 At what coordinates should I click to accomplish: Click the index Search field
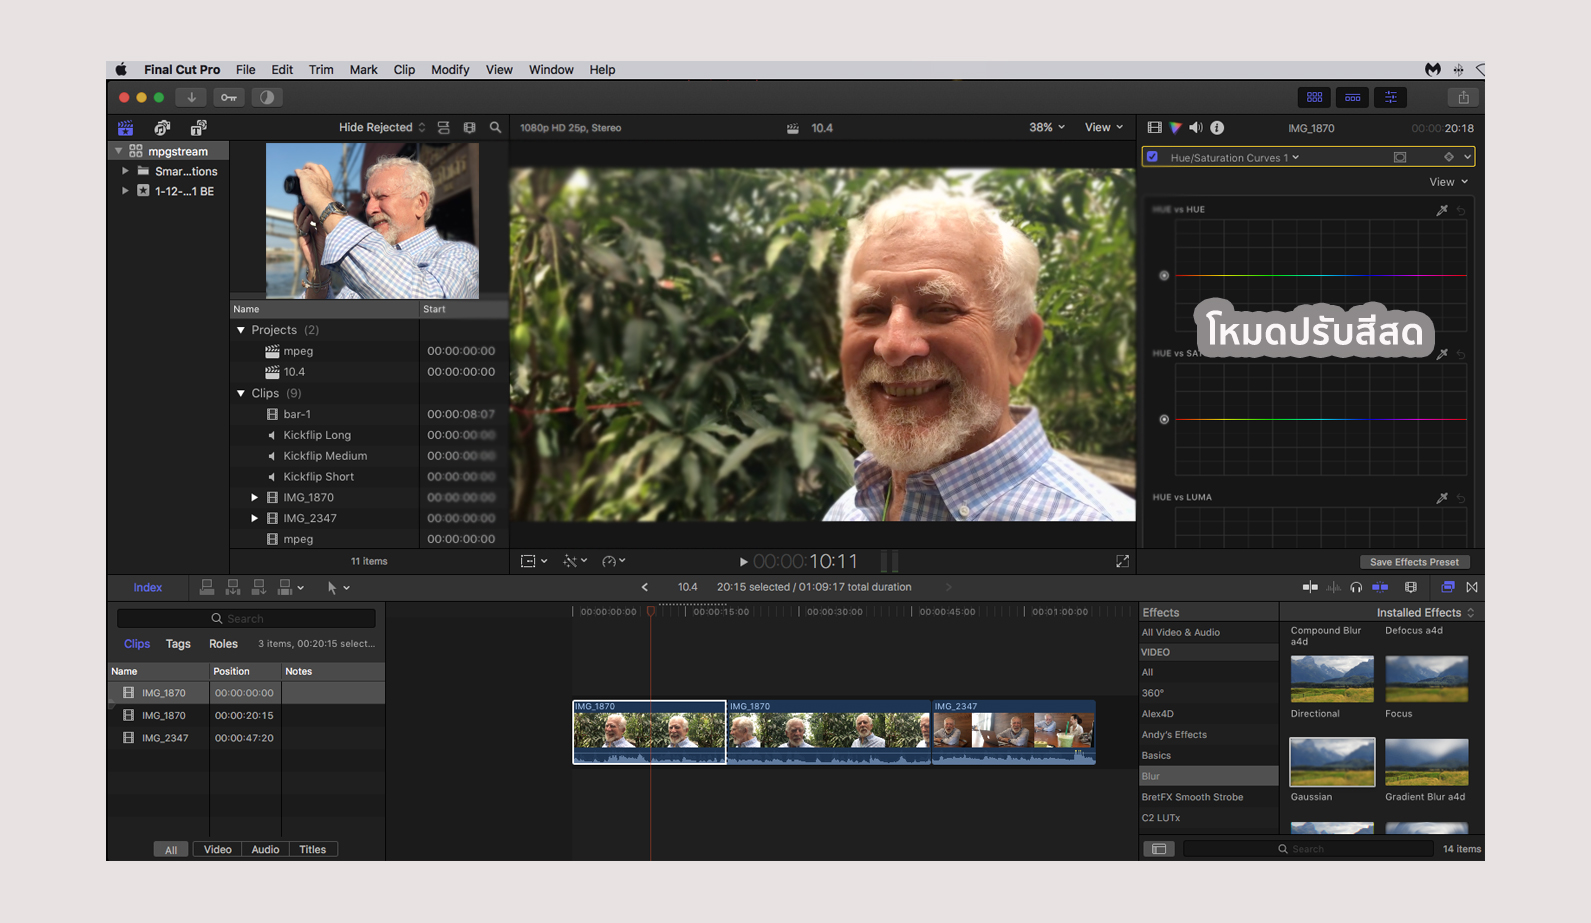pos(246,619)
